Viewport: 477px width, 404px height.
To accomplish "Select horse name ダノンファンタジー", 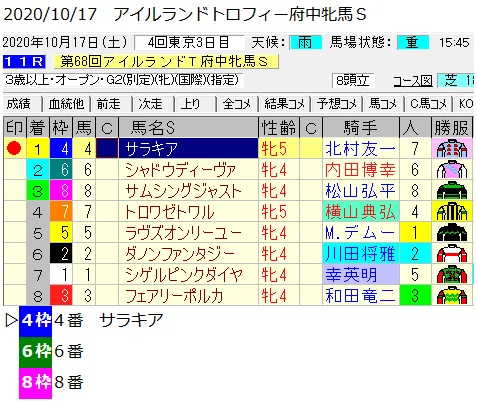I will pos(180,253).
